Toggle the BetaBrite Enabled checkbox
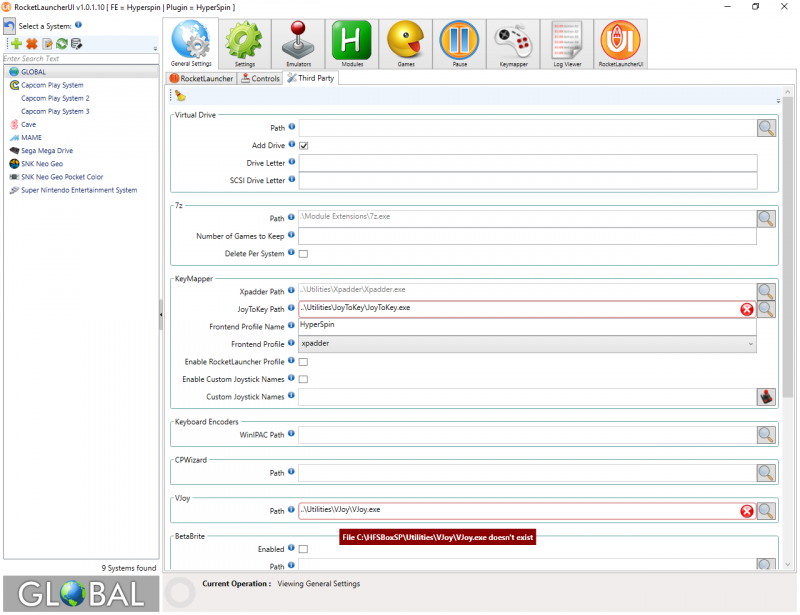Image resolution: width=800 pixels, height=615 pixels. [303, 549]
